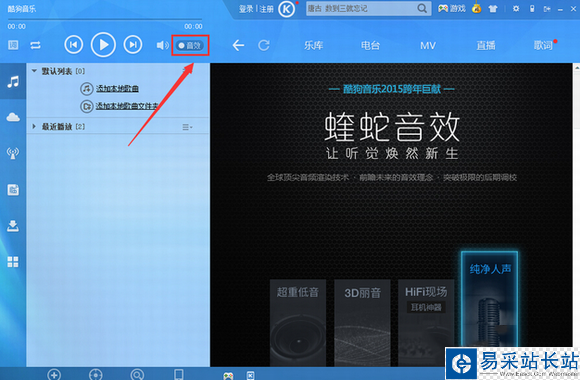Skip to the previous track
This screenshot has width=580, height=380.
(x=74, y=45)
